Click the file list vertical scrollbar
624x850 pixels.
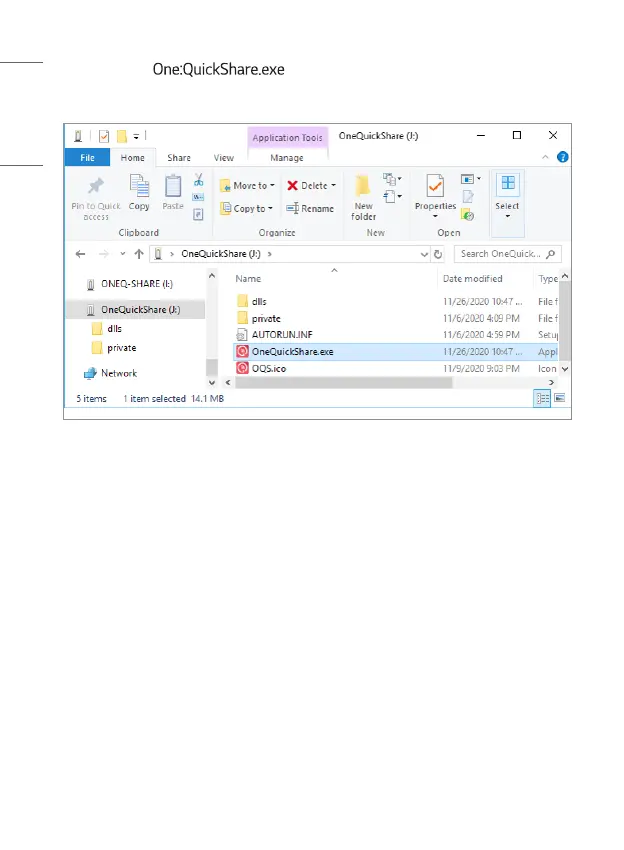click(564, 322)
